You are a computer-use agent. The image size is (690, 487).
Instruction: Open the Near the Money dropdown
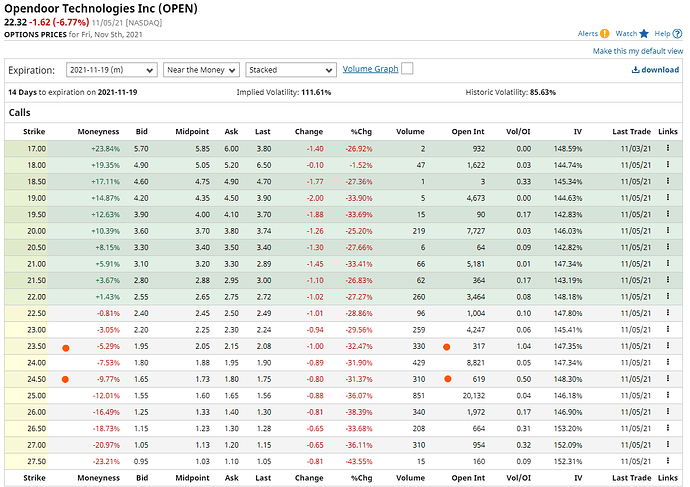202,70
